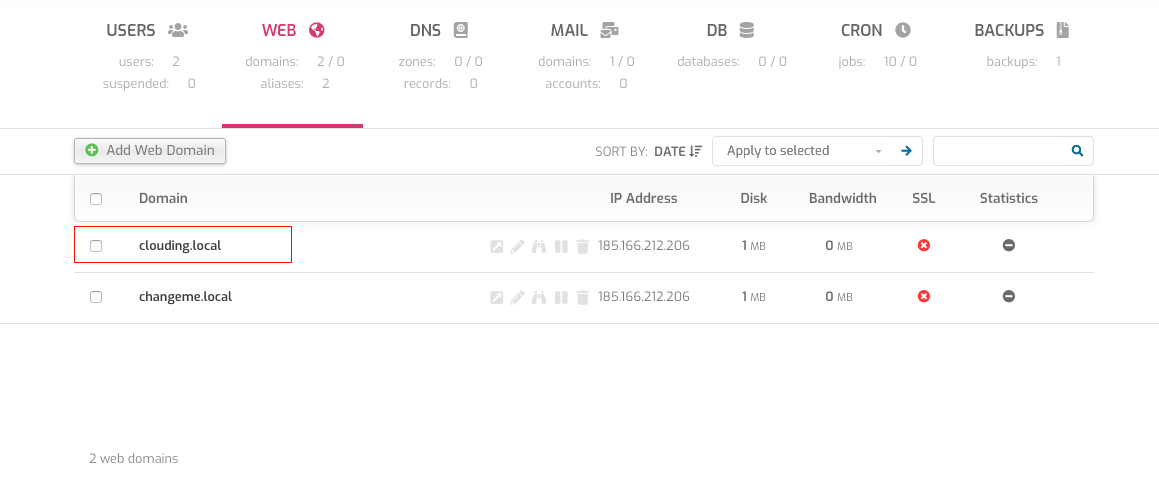Click the blue arrow next to Apply to selected
The image size is (1159, 494).
[x=906, y=151]
